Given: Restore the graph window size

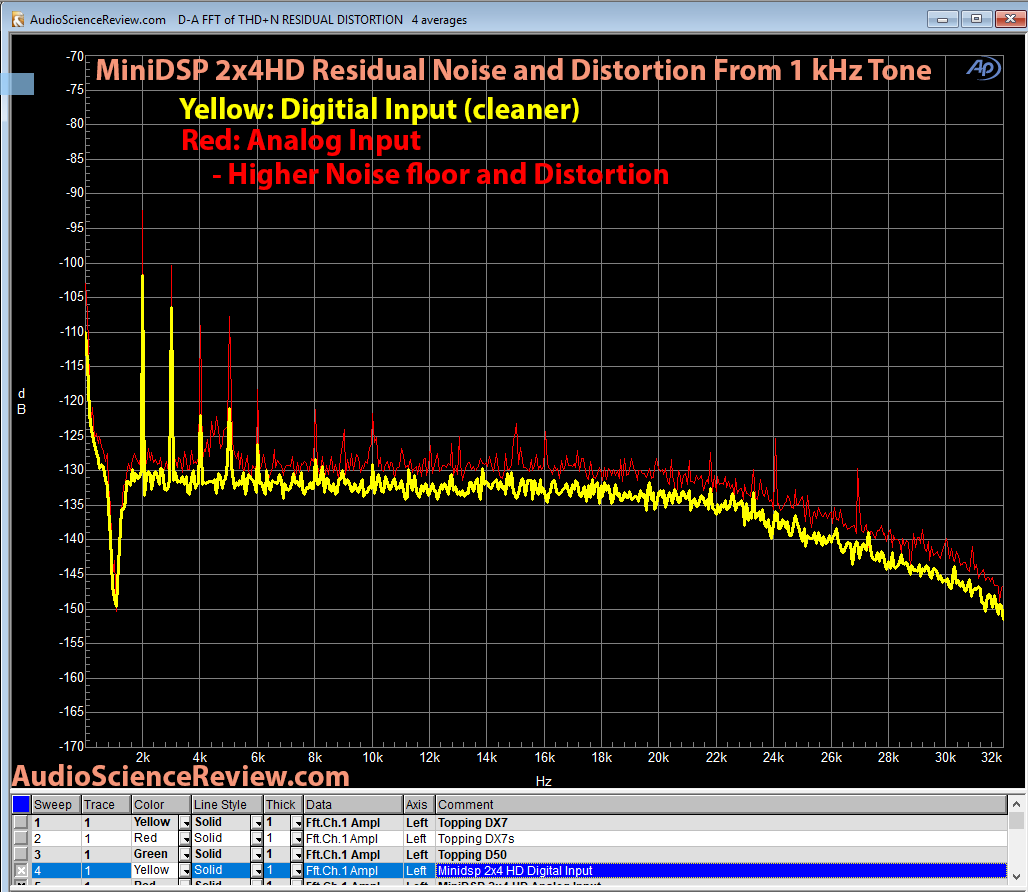Looking at the screenshot, I should tap(976, 19).
